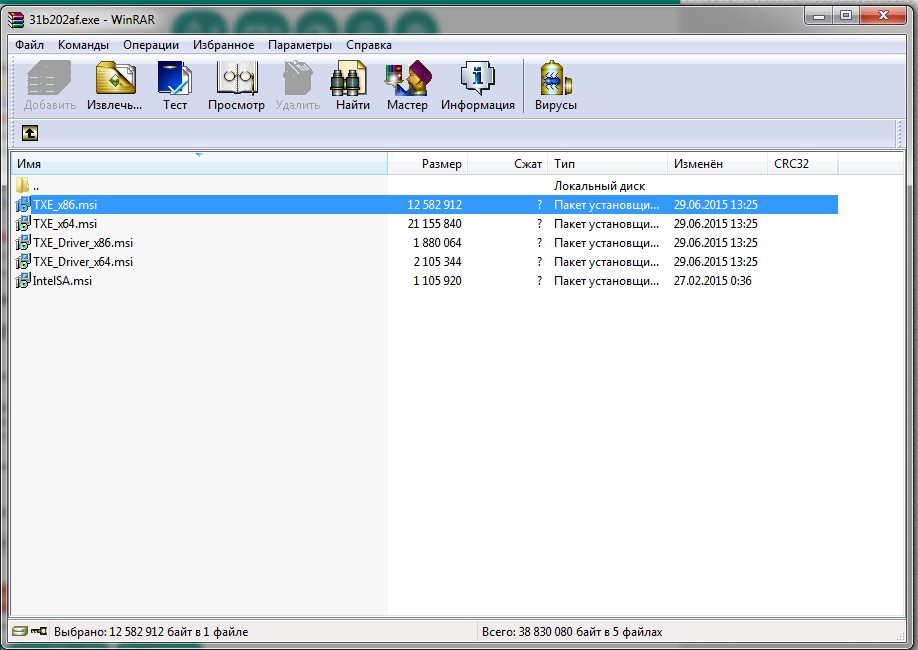Sort list by Изменён column header
The width and height of the screenshot is (918, 650).
coord(717,163)
